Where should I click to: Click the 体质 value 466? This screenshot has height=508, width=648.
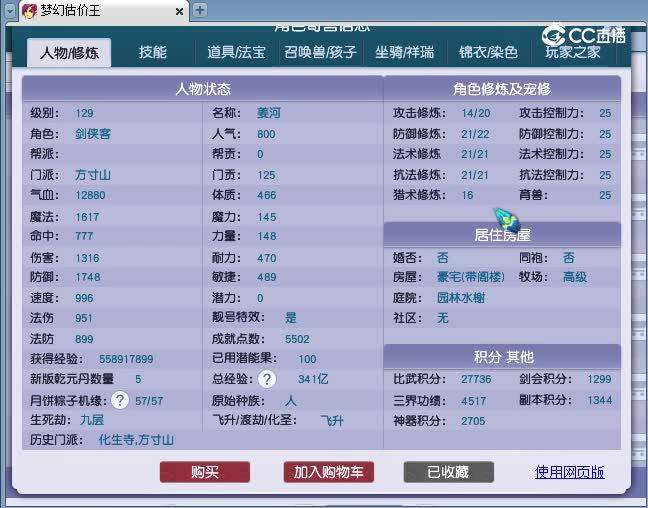coord(267,195)
